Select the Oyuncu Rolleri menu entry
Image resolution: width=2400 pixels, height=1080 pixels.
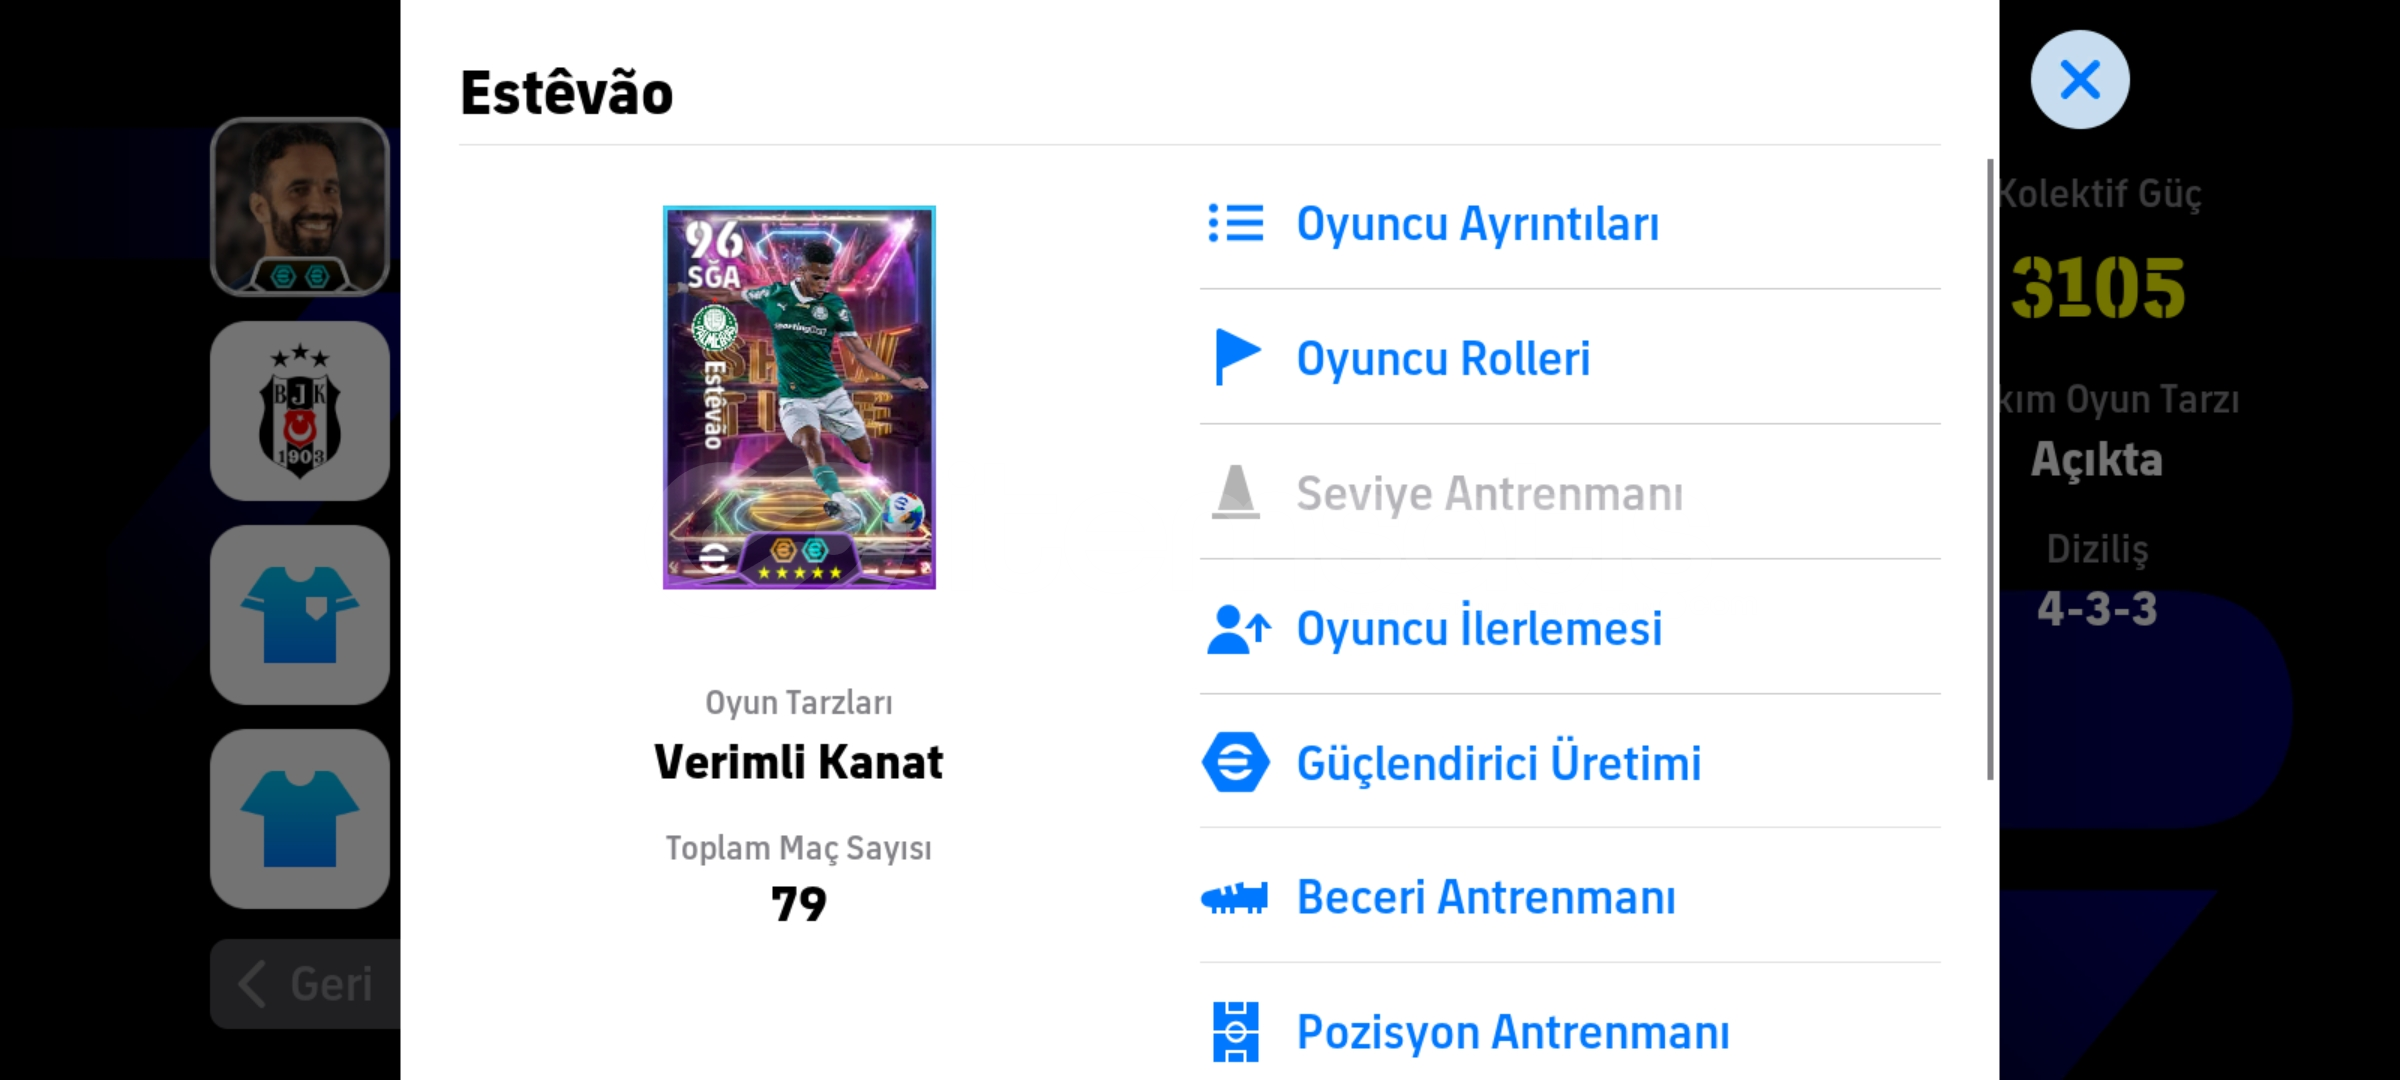(x=1443, y=358)
